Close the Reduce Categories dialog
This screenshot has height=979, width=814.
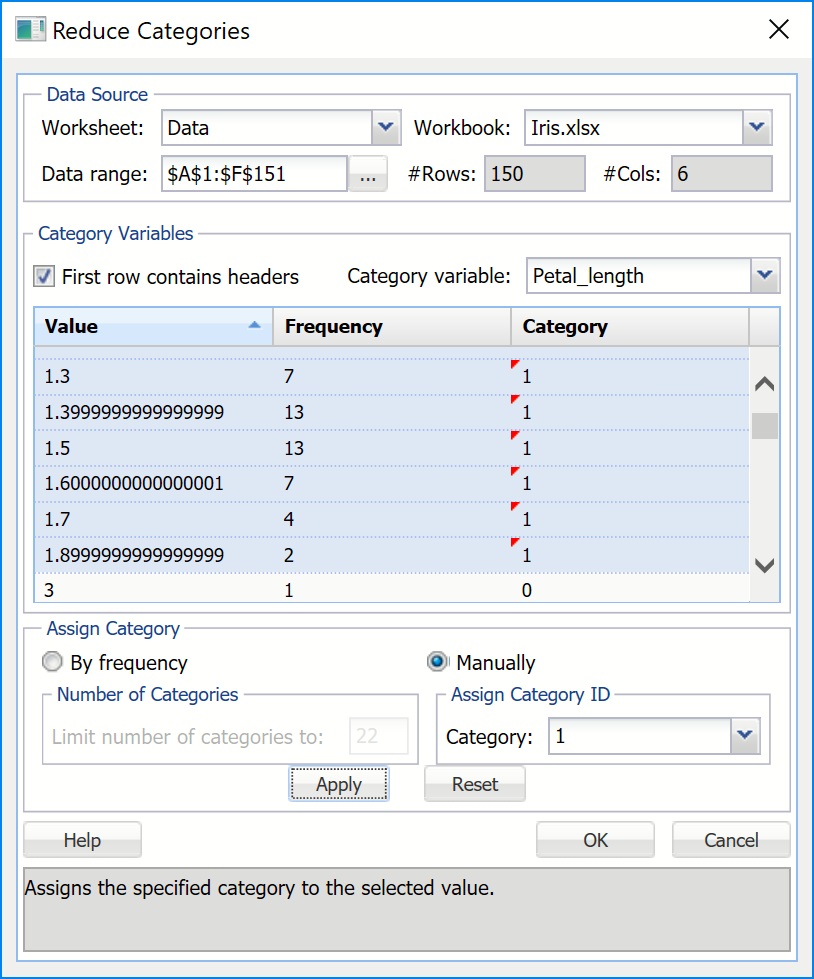779,29
